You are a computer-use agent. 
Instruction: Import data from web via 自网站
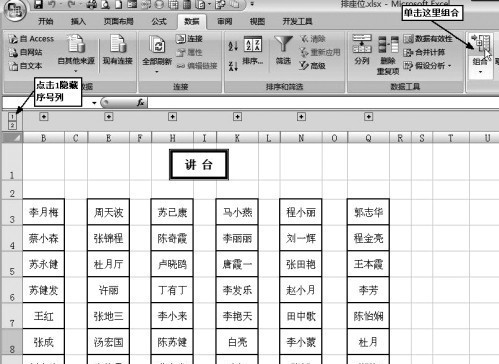pos(26,52)
